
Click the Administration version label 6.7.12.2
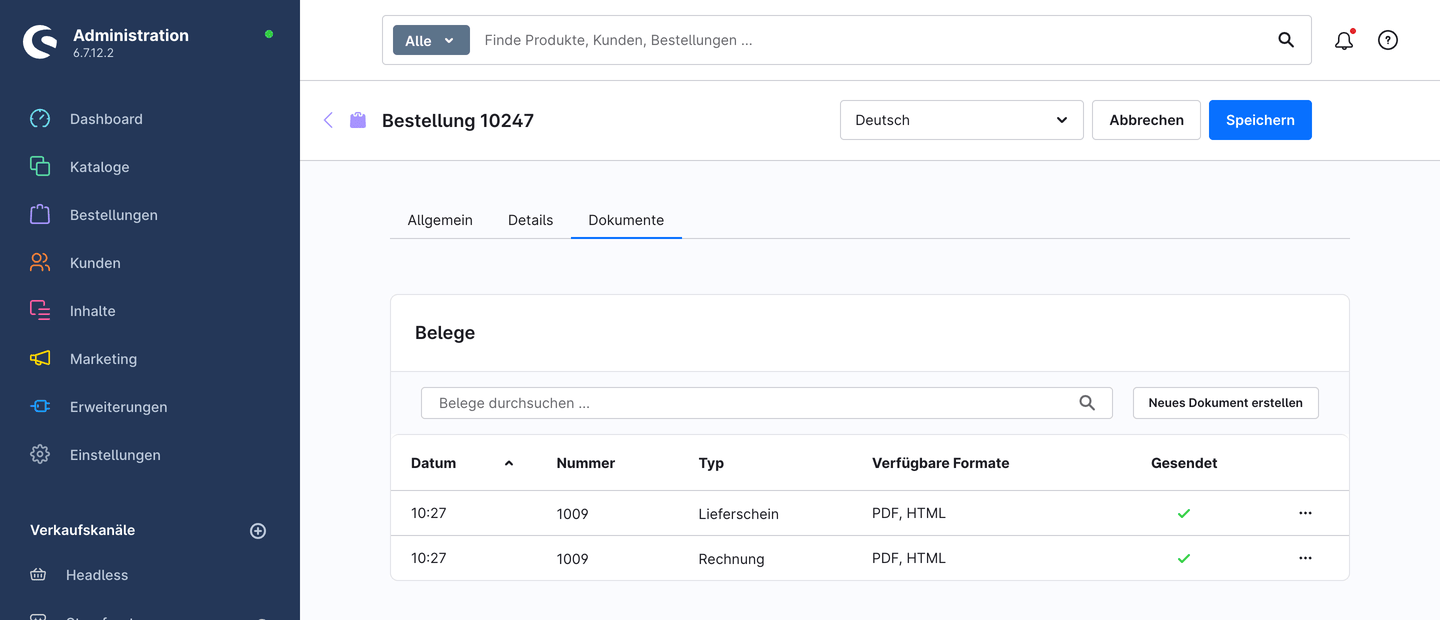93,53
